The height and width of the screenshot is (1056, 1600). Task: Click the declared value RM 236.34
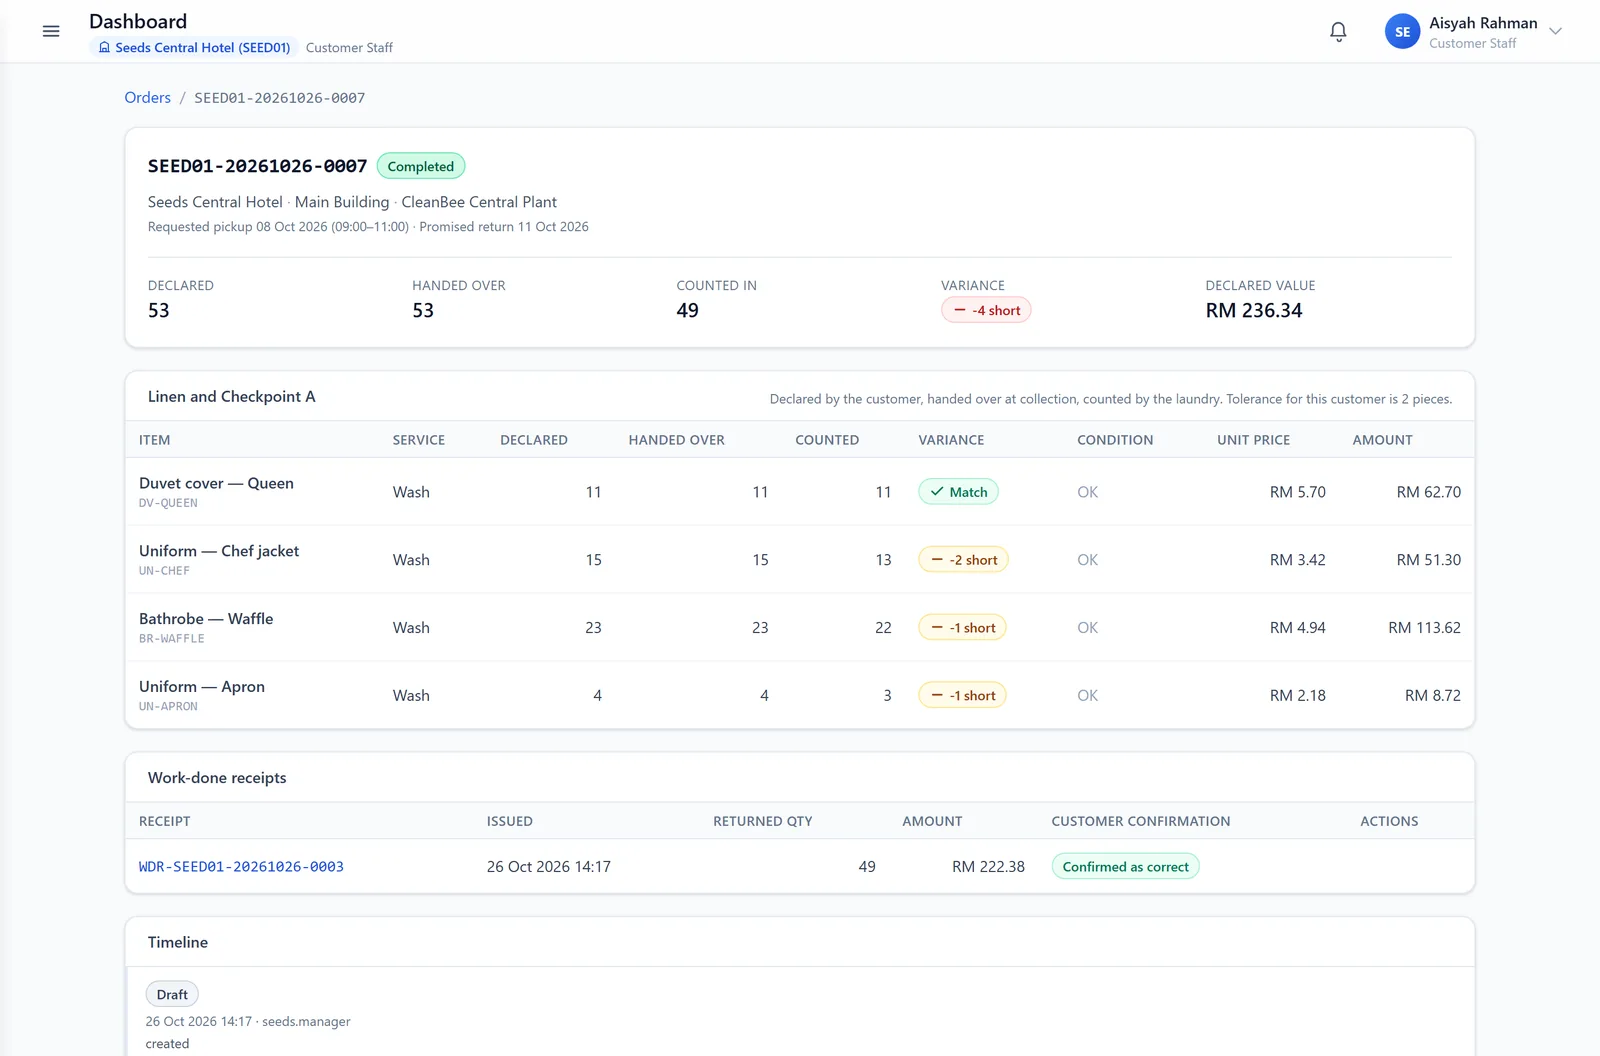pos(1254,311)
